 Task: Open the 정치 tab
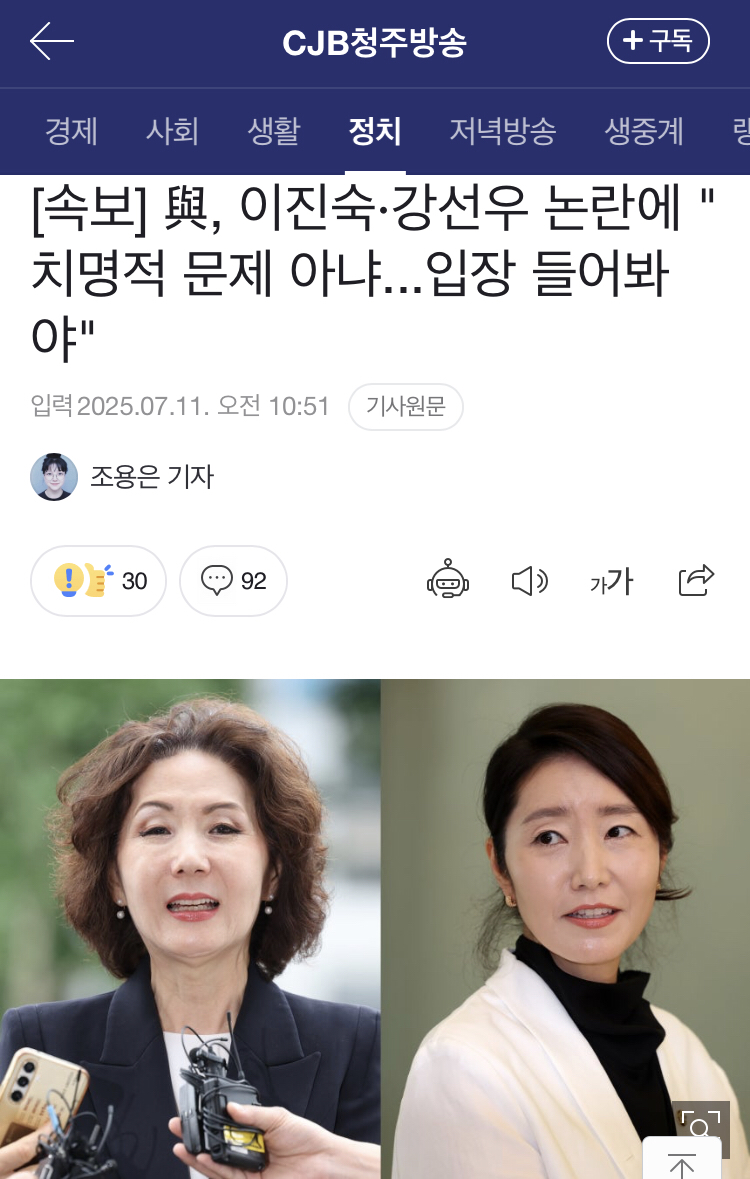(375, 131)
